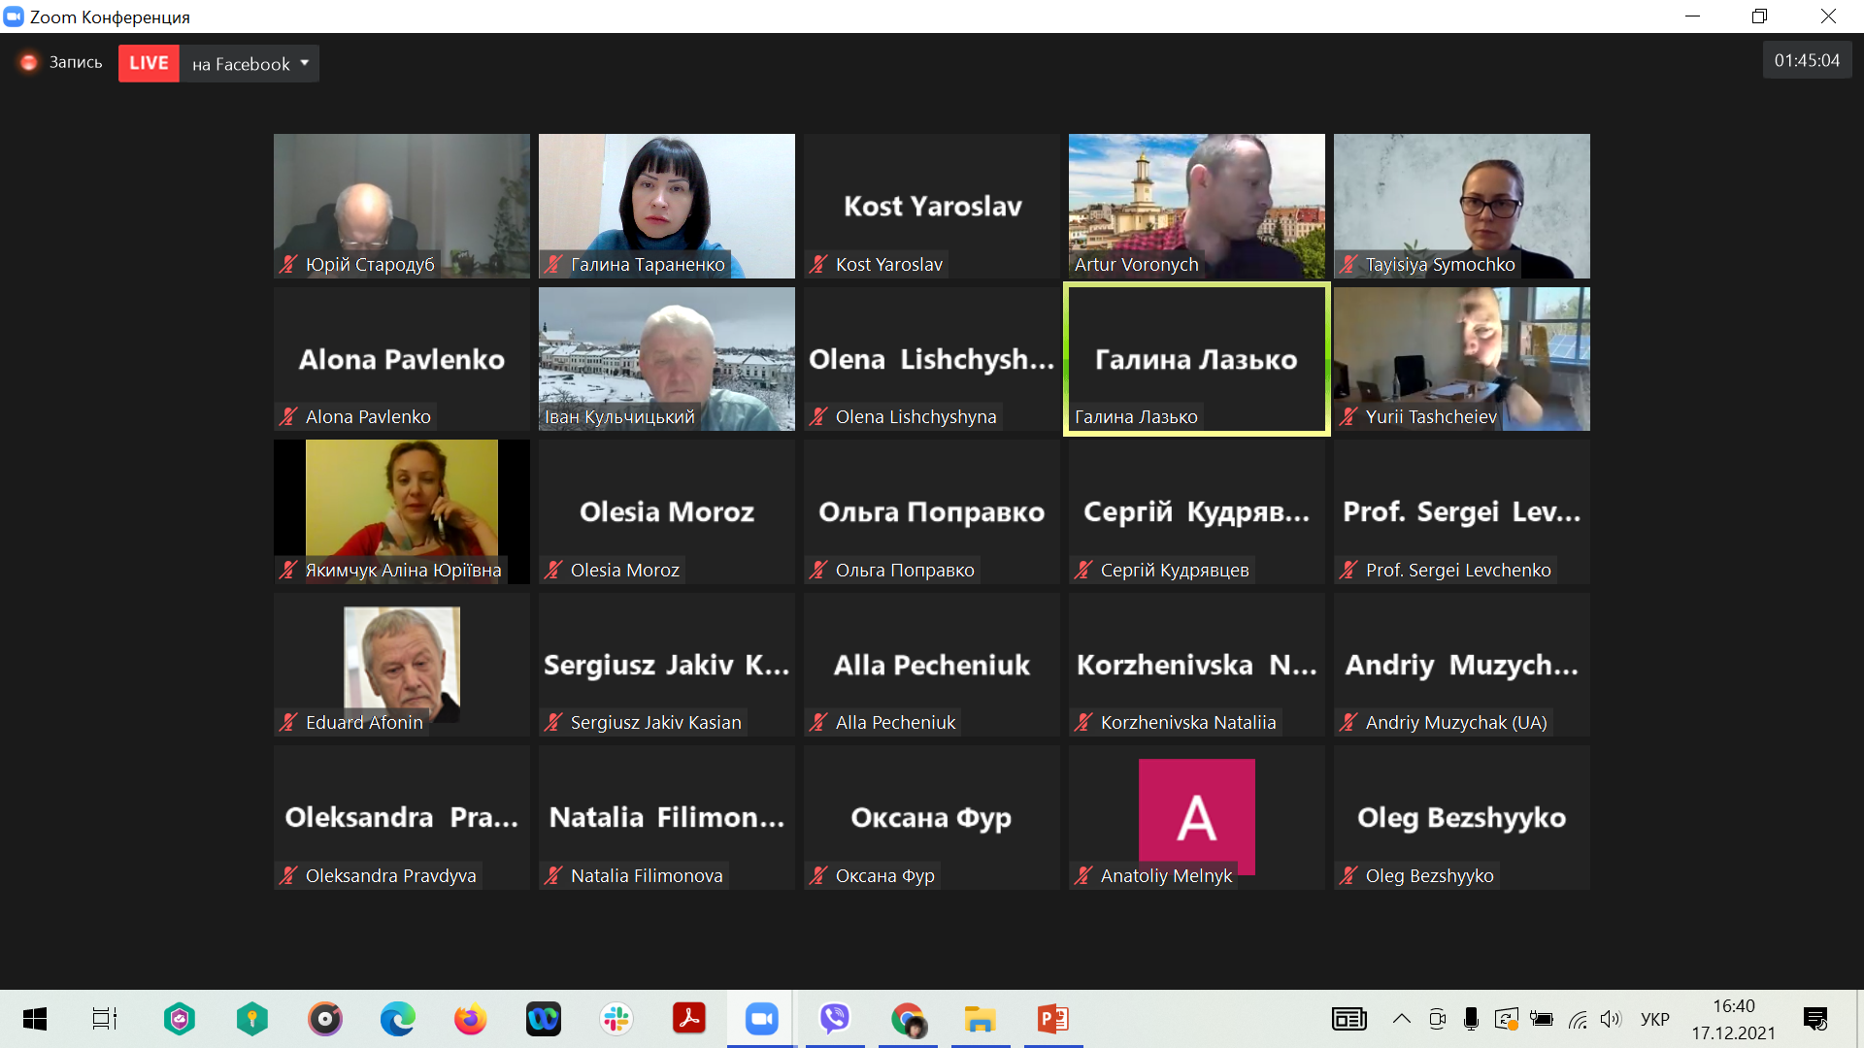Select Іван Кульчицький's video tile
Image resolution: width=1864 pixels, height=1048 pixels.
pyautogui.click(x=667, y=359)
